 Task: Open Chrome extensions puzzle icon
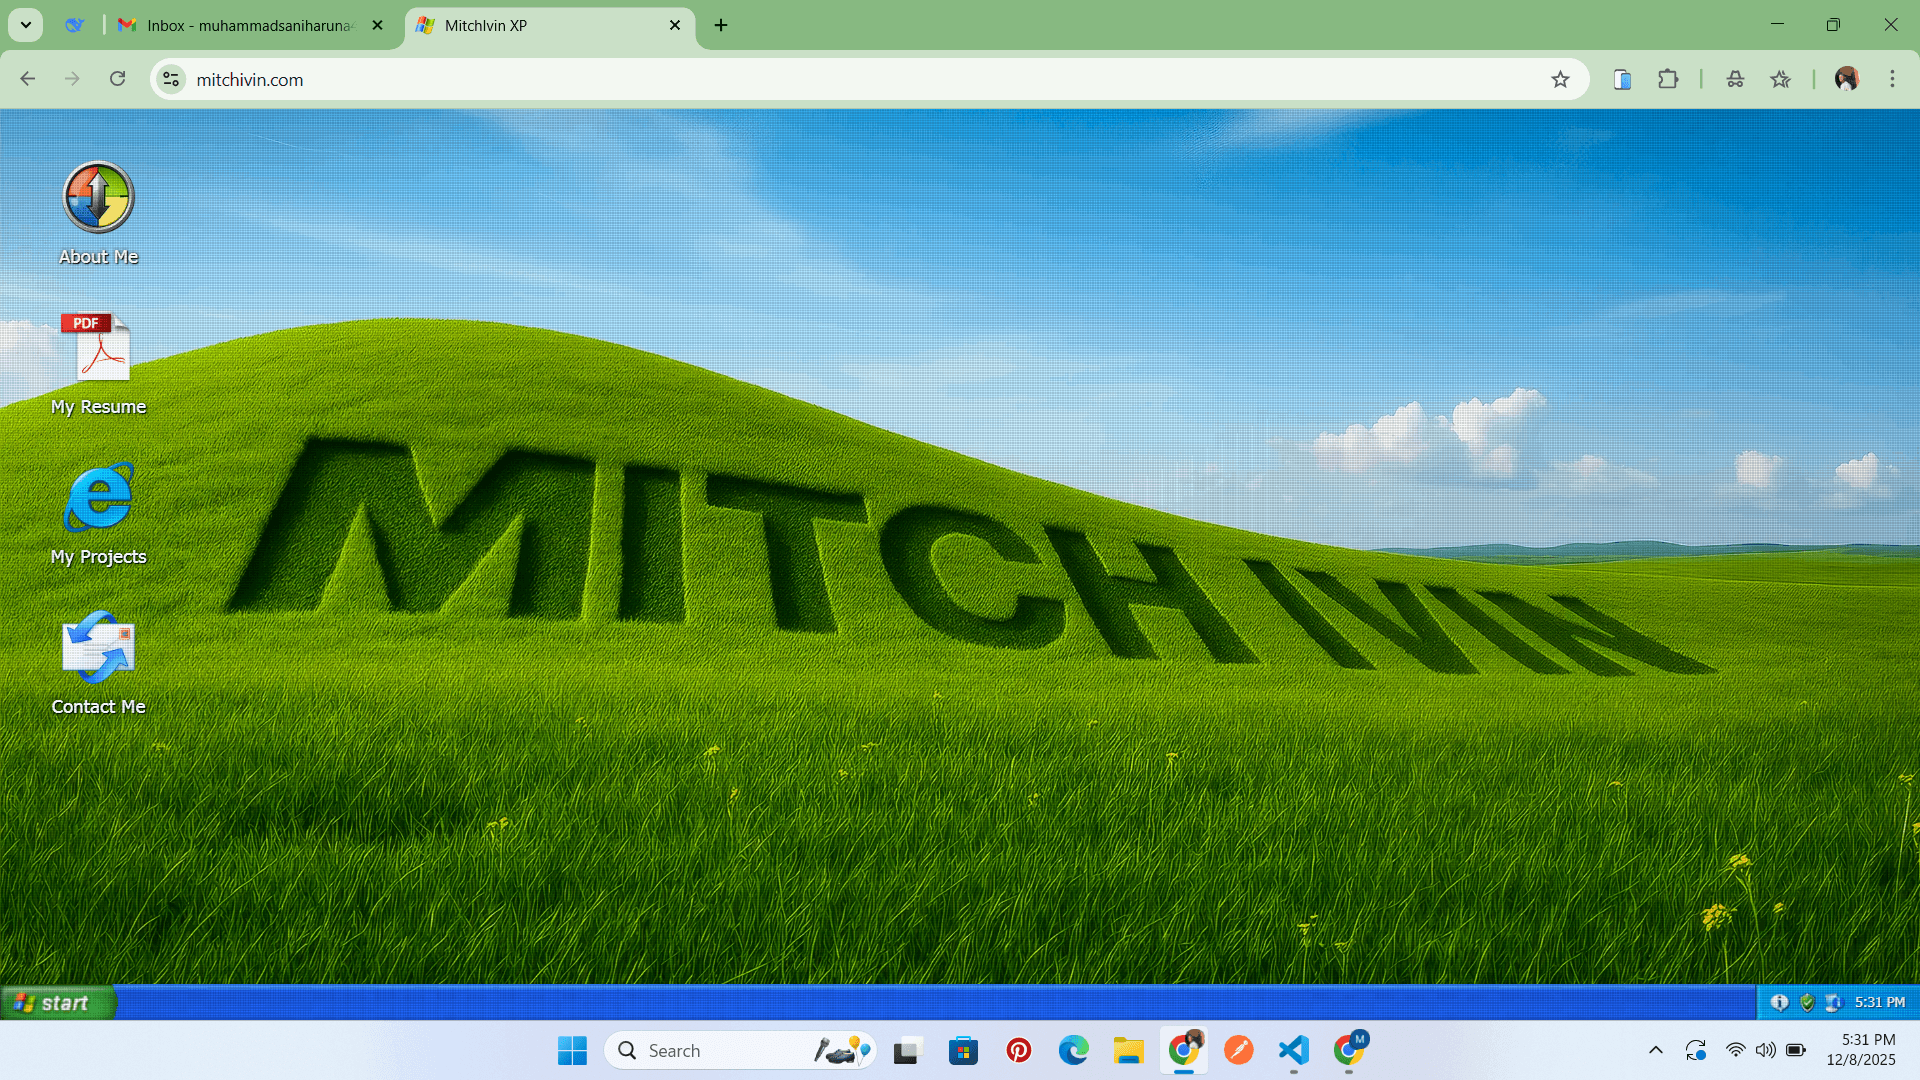[1668, 80]
